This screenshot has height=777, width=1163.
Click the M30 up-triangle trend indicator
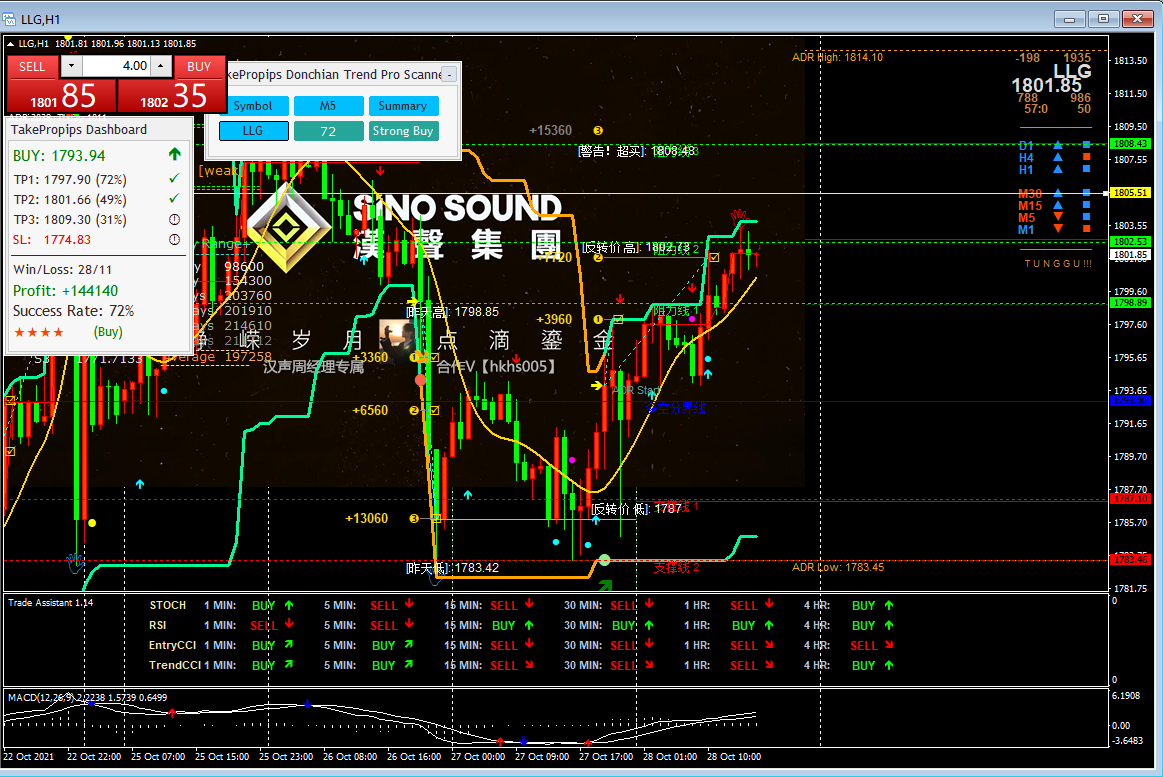click(1058, 194)
